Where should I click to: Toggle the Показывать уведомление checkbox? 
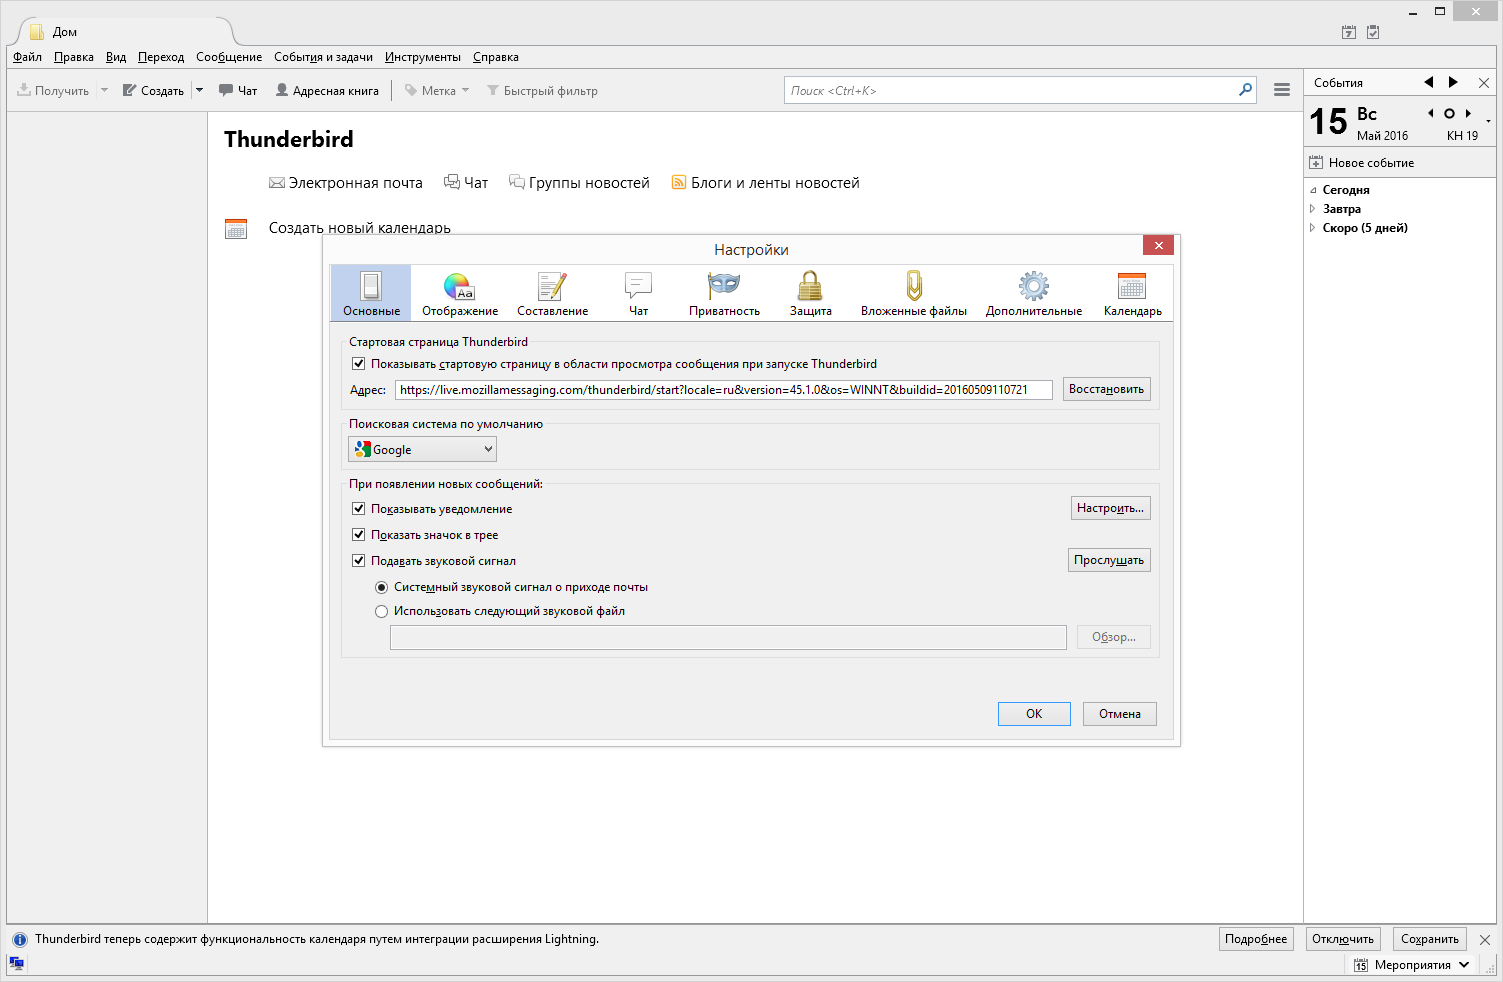click(358, 509)
